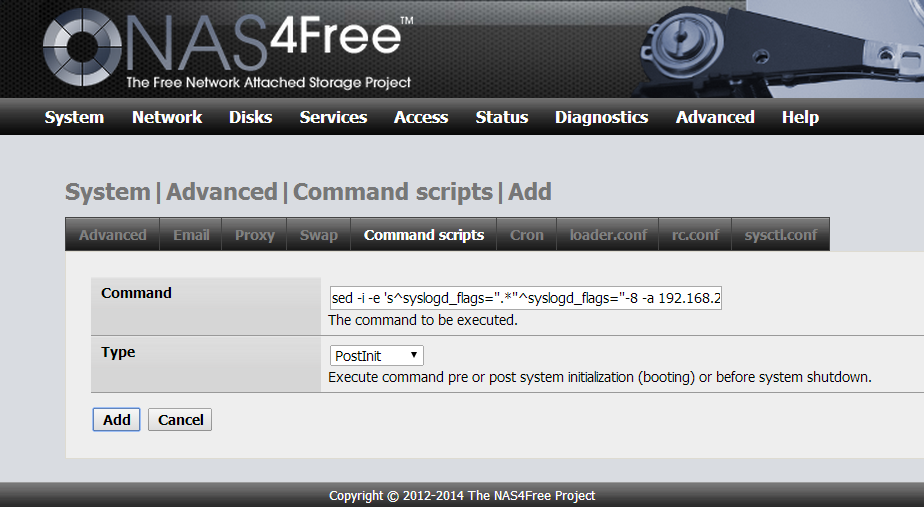Image resolution: width=924 pixels, height=507 pixels.
Task: Switch to the Proxy tab
Action: click(x=254, y=235)
